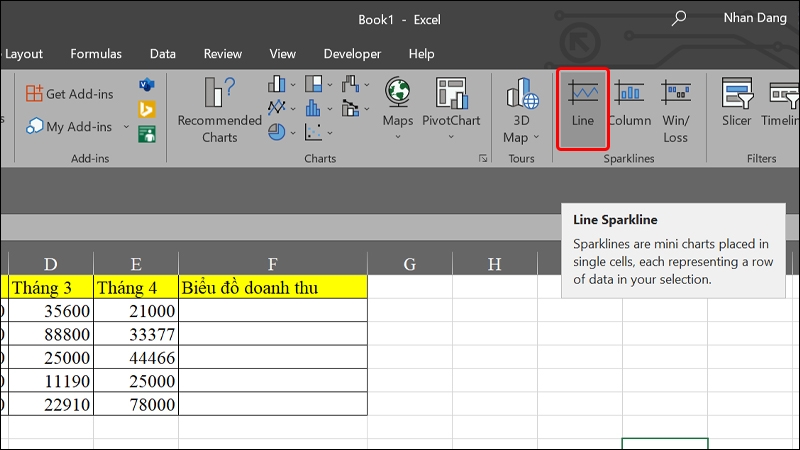The image size is (800, 450).
Task: Insert a Pie or Doughnut chart
Action: point(277,132)
